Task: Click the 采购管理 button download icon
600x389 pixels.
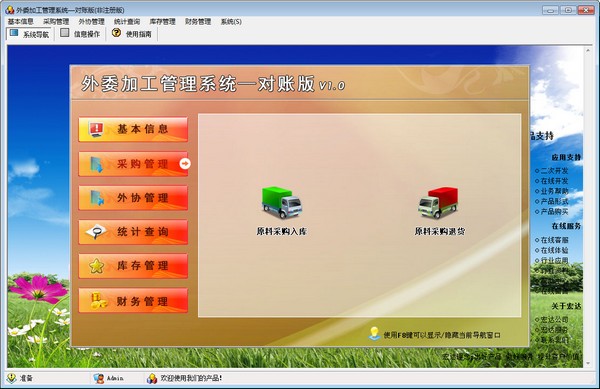Action: [x=96, y=164]
